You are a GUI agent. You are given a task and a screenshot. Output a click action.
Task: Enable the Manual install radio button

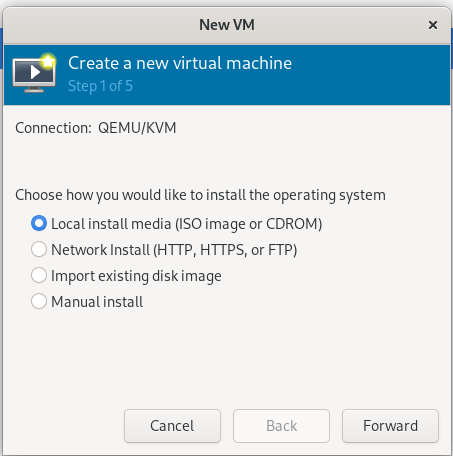[39, 301]
